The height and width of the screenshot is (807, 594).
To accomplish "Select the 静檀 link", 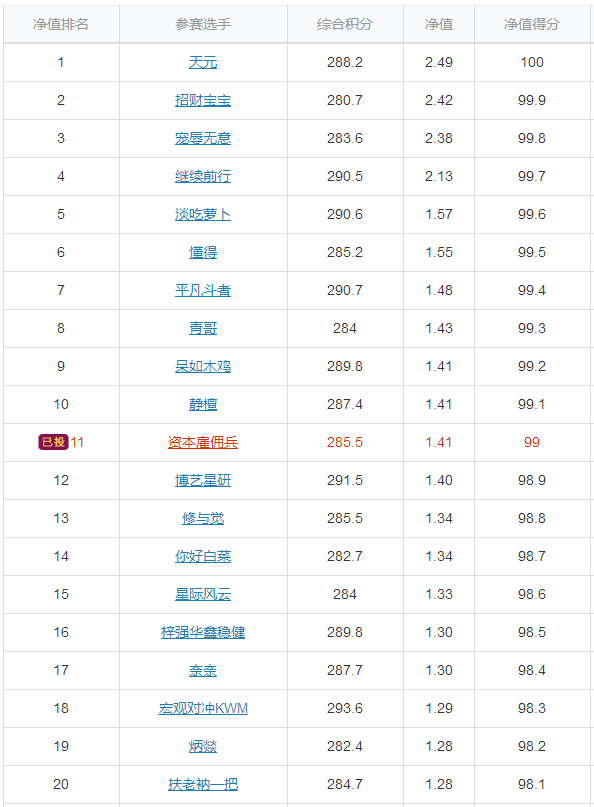I will (x=203, y=405).
